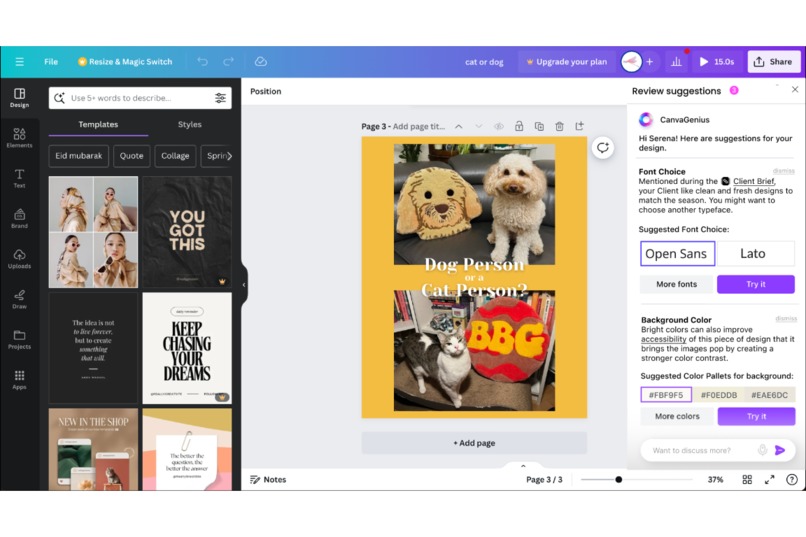Toggle page visibility eye icon
The height and width of the screenshot is (537, 806).
[x=499, y=126]
